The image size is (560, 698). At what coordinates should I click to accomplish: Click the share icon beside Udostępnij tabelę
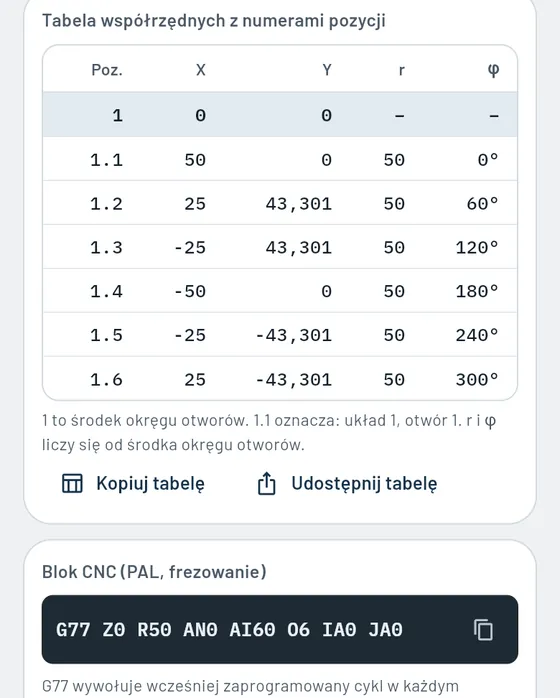pyautogui.click(x=267, y=483)
